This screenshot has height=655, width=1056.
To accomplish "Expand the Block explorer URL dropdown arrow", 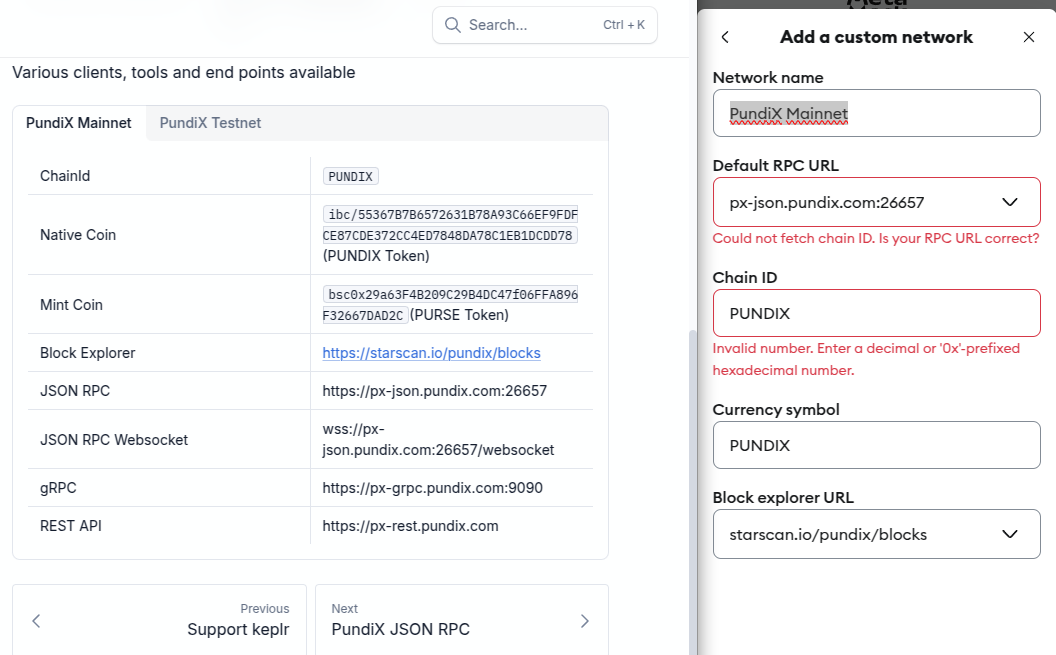I will (x=1010, y=534).
